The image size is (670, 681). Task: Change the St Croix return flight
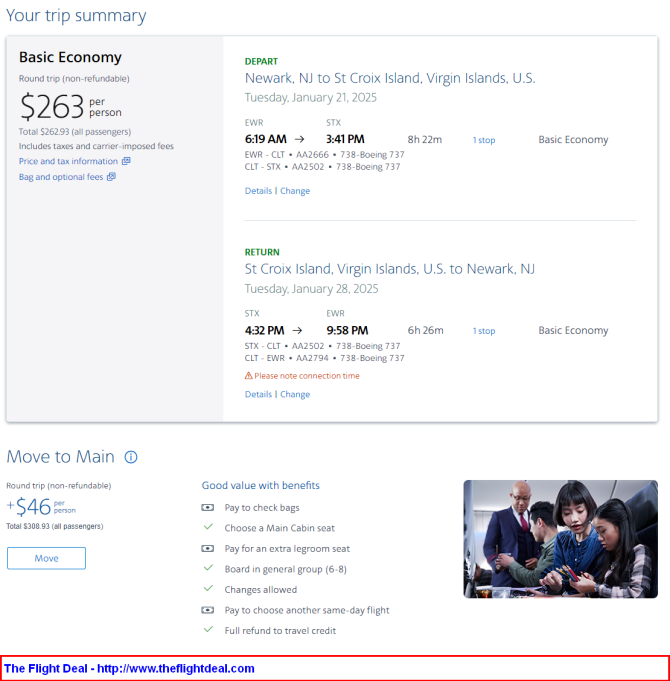pos(295,394)
